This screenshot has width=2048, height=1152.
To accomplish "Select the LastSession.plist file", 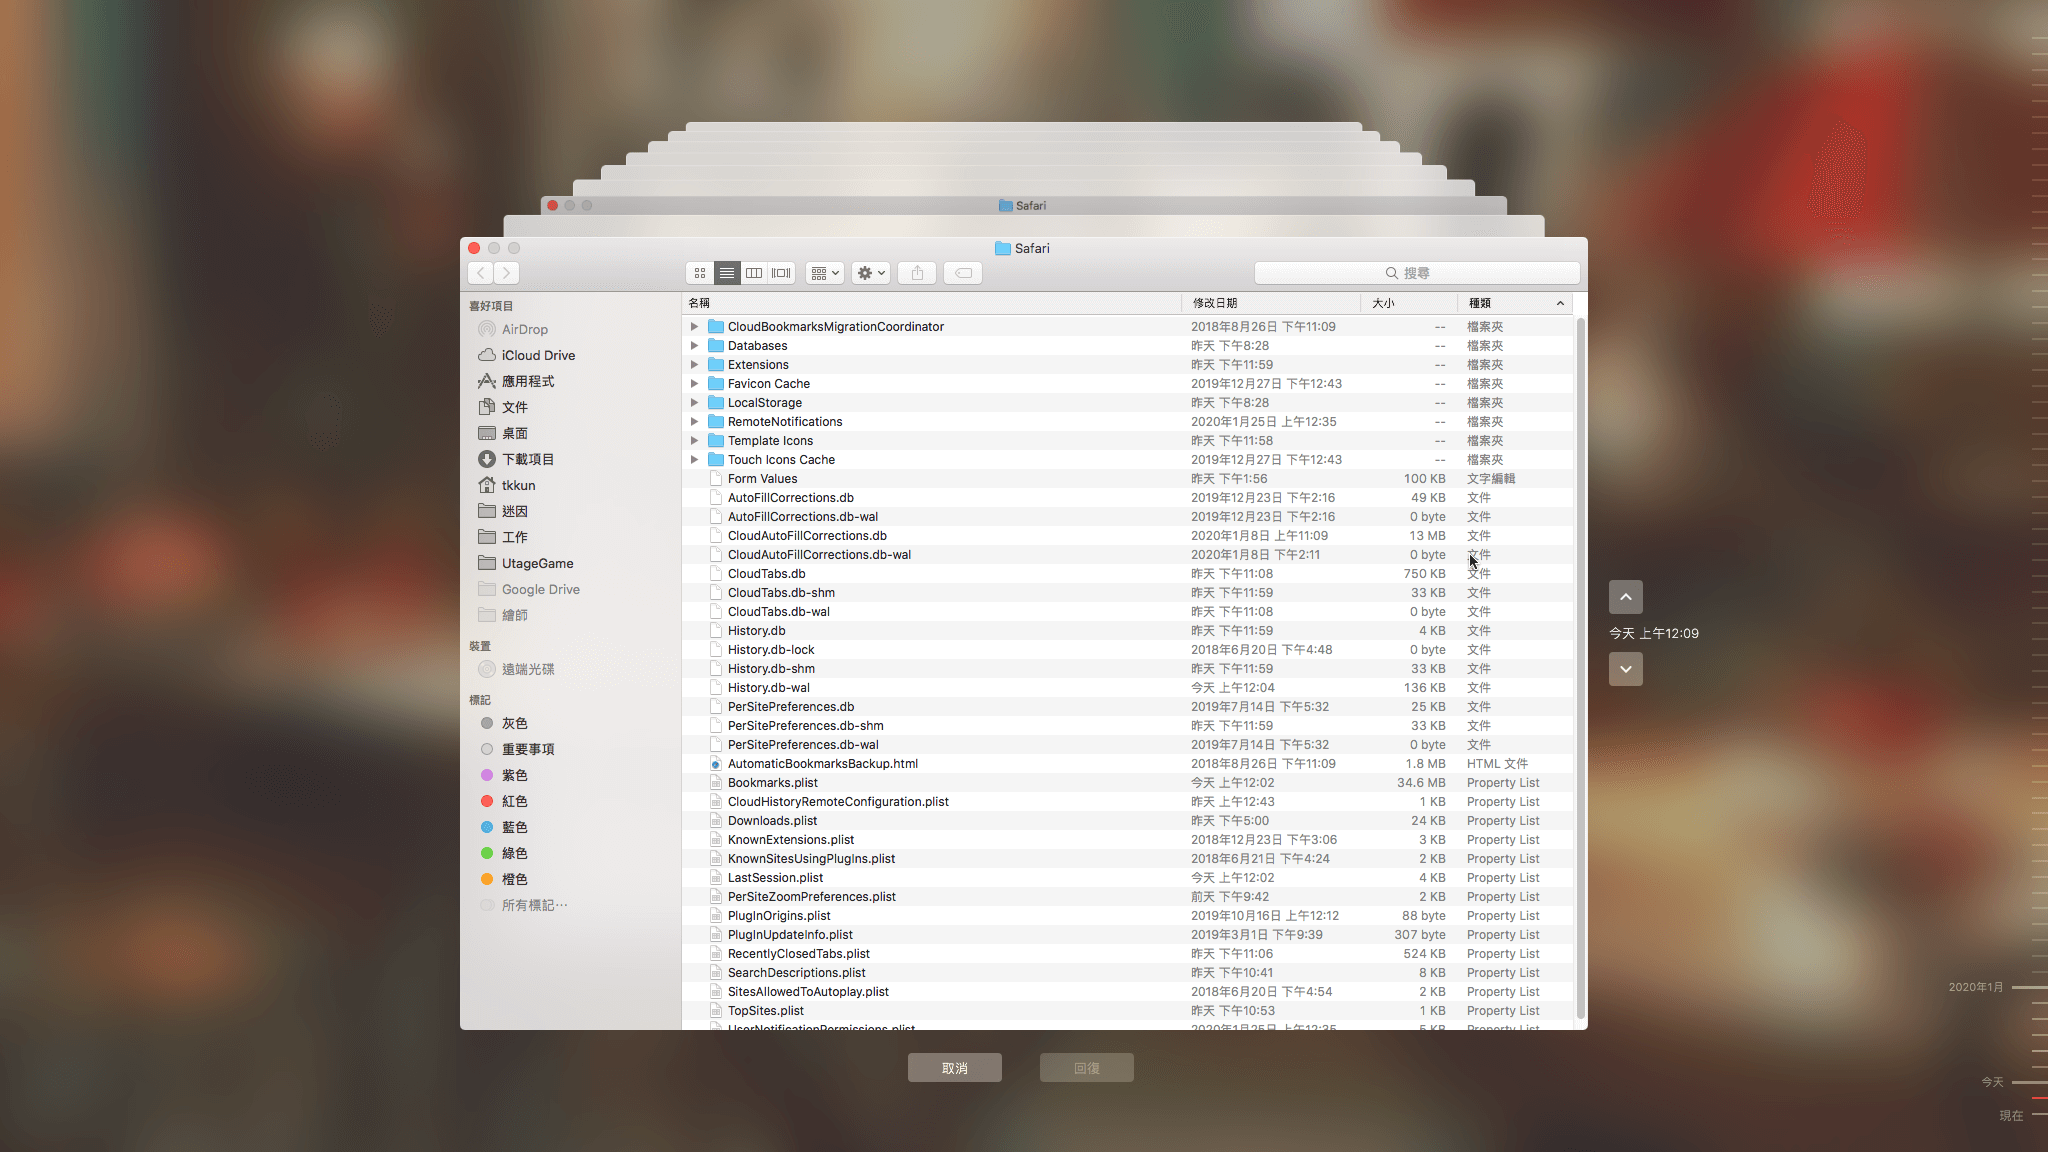I will click(1127, 878).
